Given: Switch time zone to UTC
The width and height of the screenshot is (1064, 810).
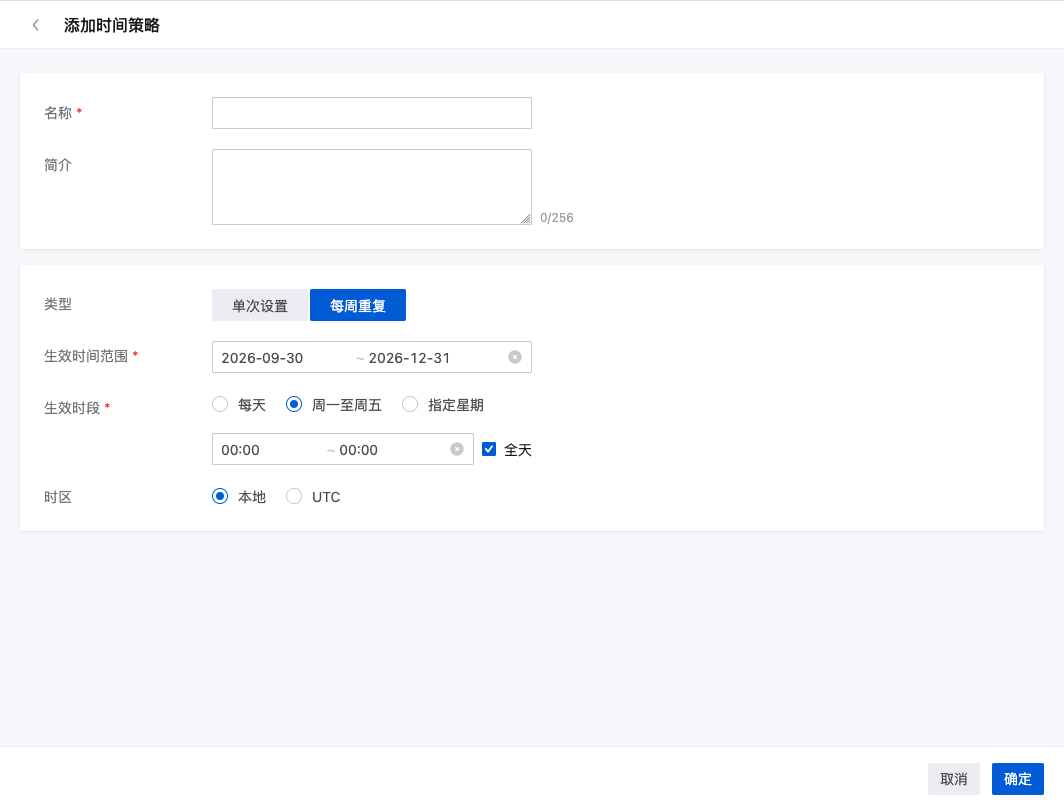Looking at the screenshot, I should [294, 497].
